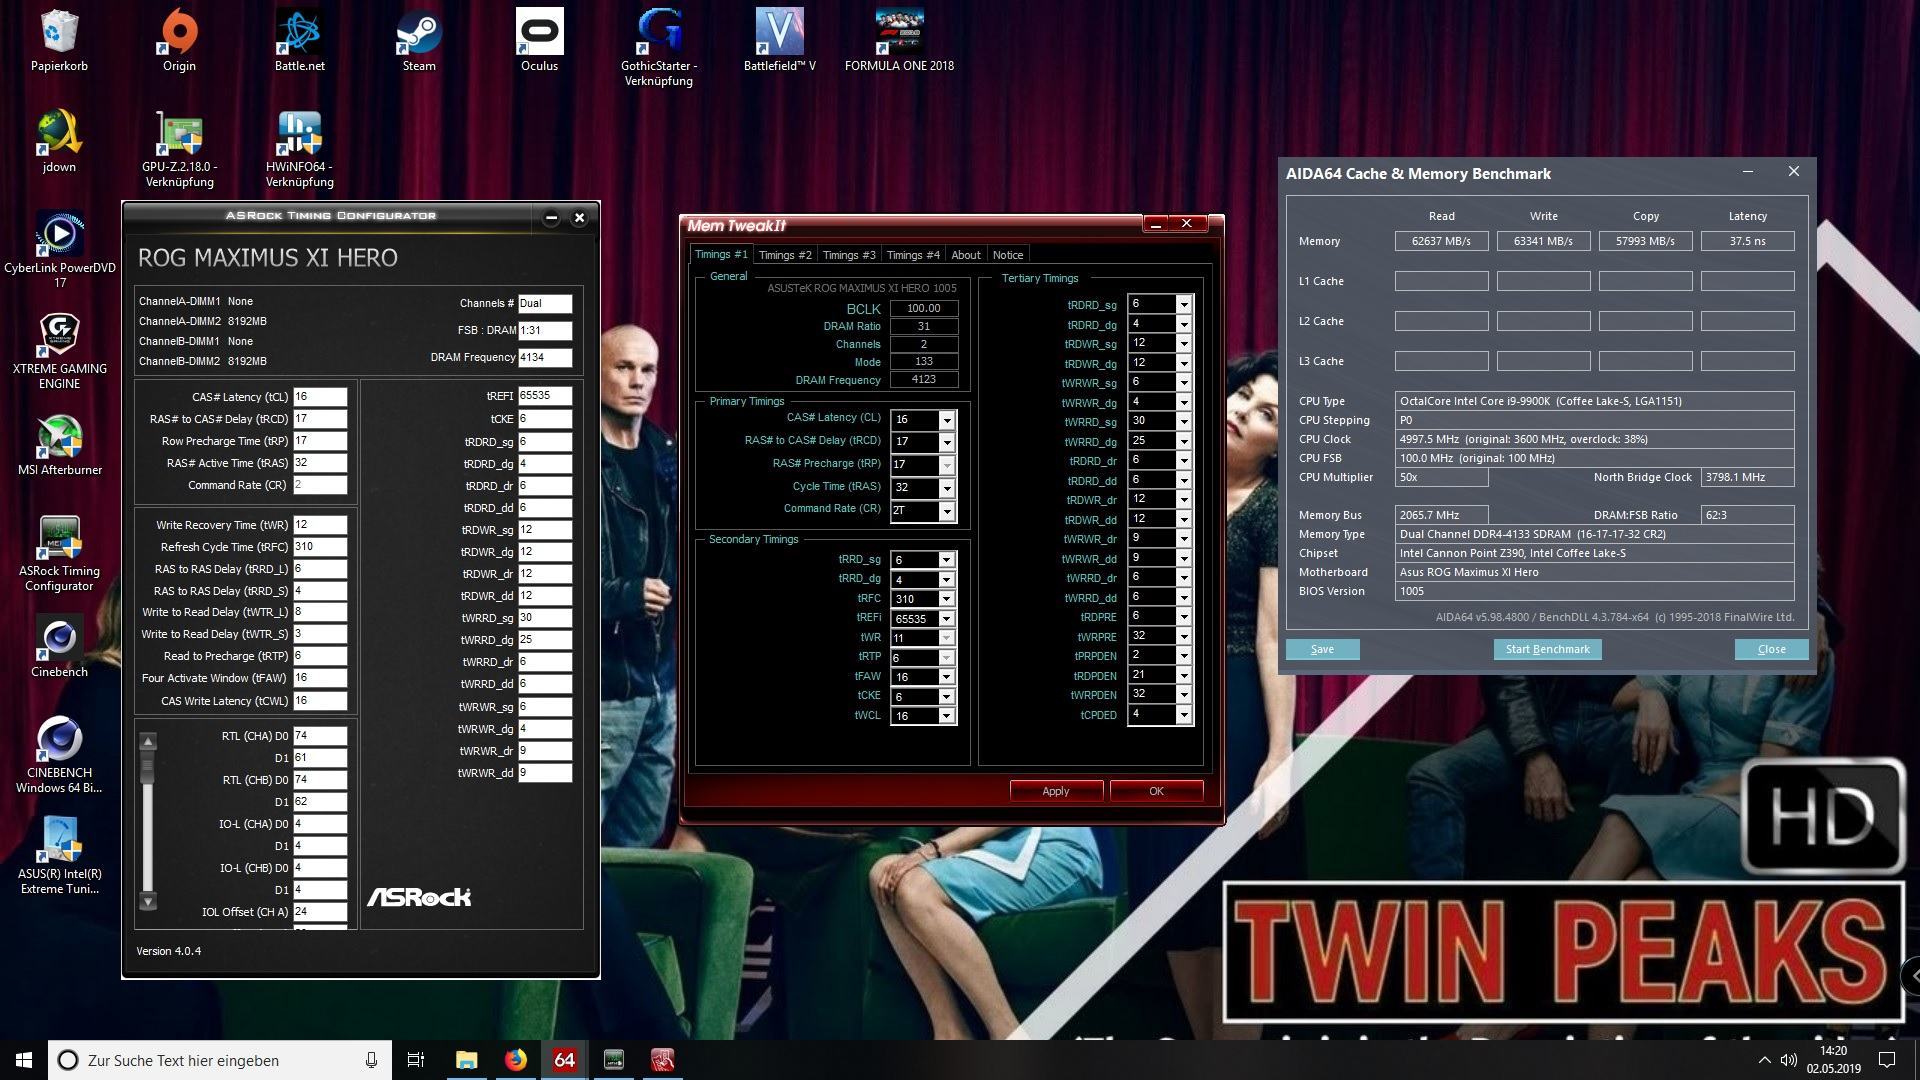Click Save in AIDA64 benchmark window
The image size is (1920, 1080).
pyautogui.click(x=1322, y=649)
